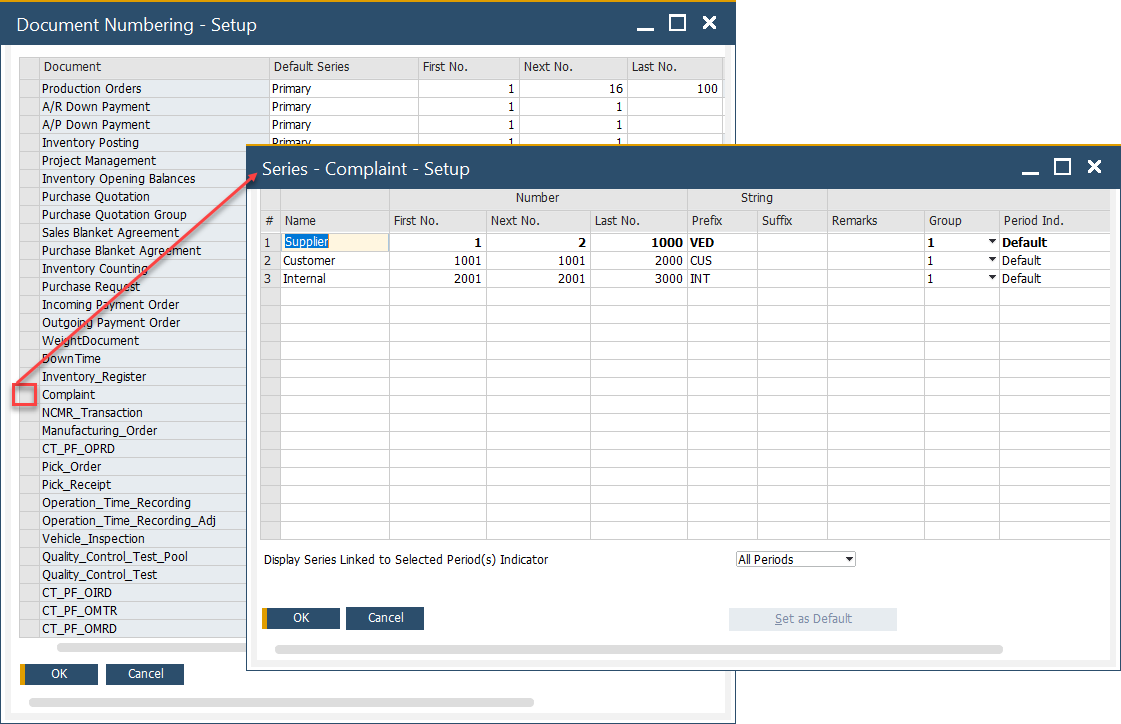Open Group dropdown for Supplier series

coord(992,243)
